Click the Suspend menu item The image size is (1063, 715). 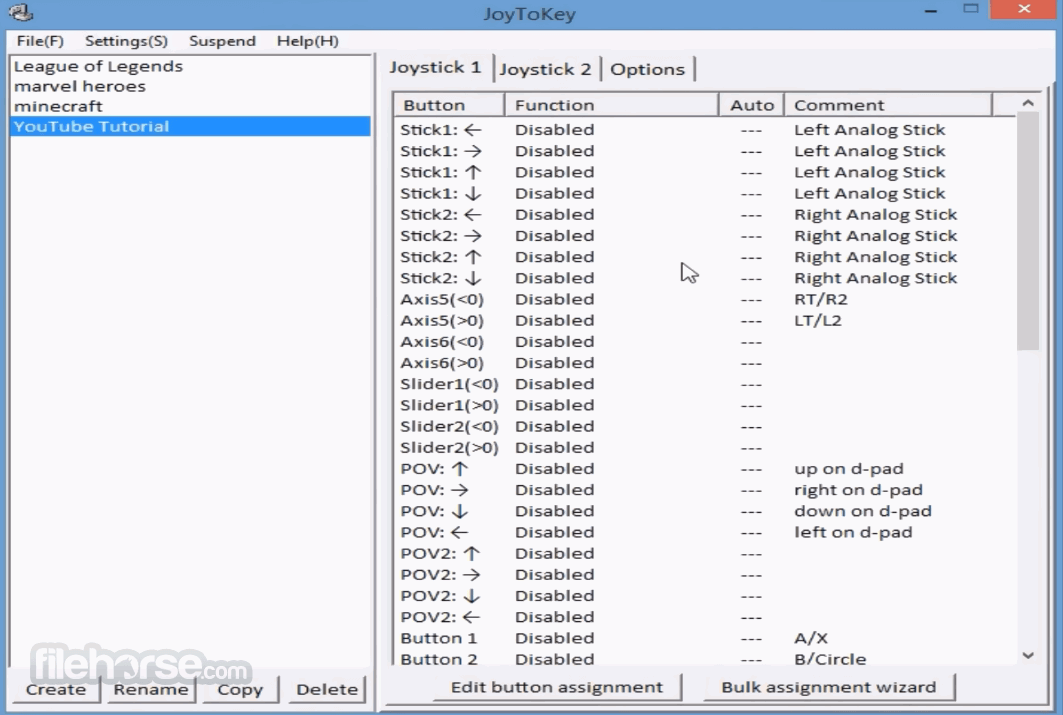[222, 41]
